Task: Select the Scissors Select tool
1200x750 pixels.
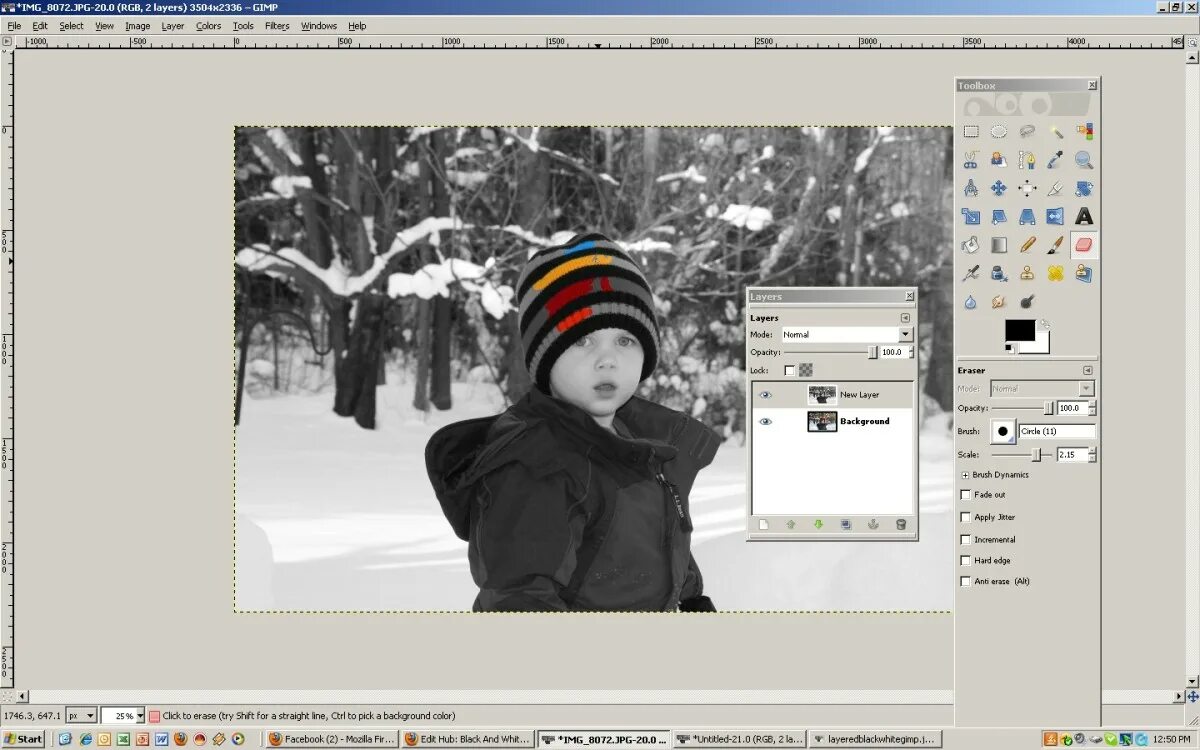Action: click(970, 159)
